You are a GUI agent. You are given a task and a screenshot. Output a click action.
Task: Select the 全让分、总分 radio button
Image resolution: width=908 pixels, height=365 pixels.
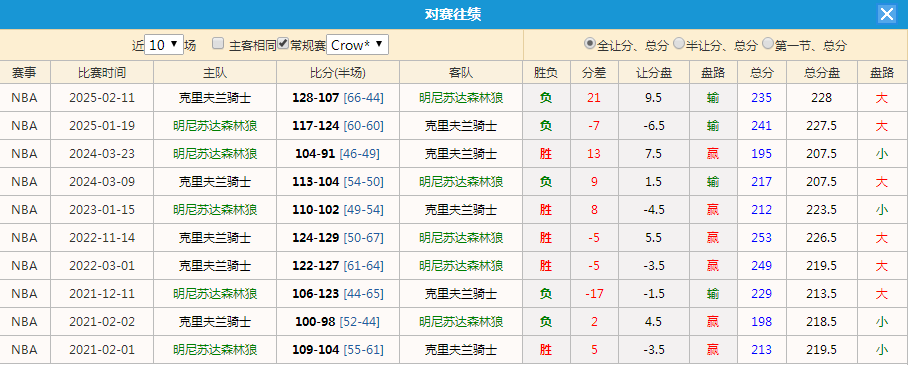pyautogui.click(x=590, y=43)
